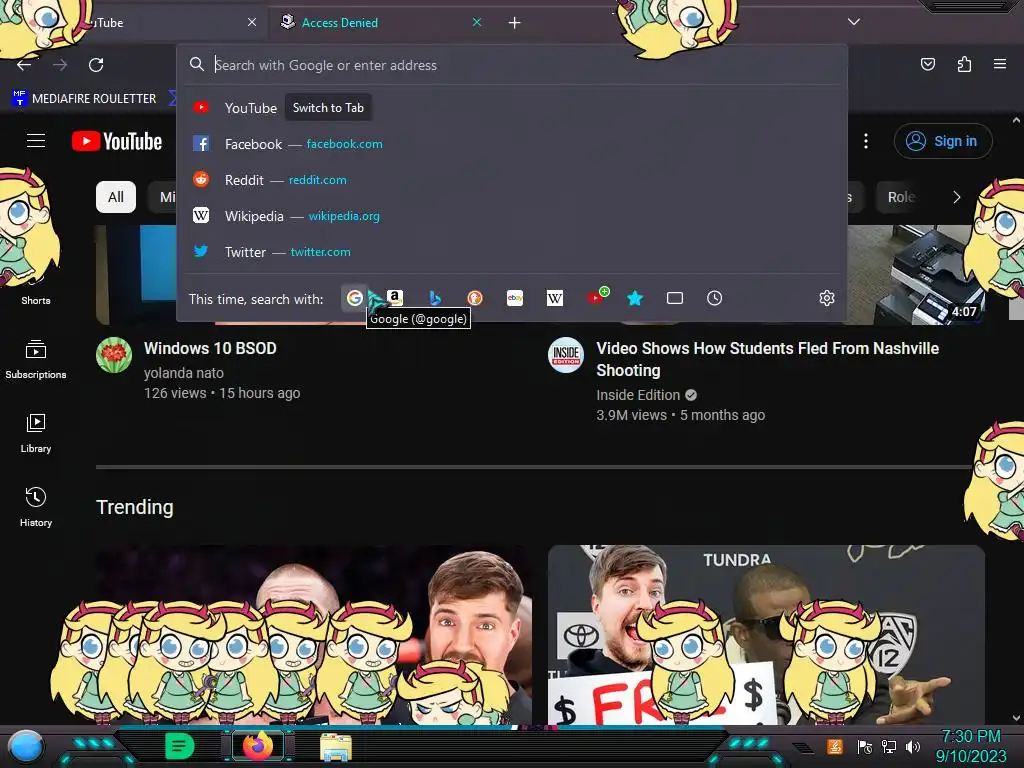The image size is (1024, 768).
Task: Search with DuckDuckGo one-off engine icon
Action: (x=475, y=298)
